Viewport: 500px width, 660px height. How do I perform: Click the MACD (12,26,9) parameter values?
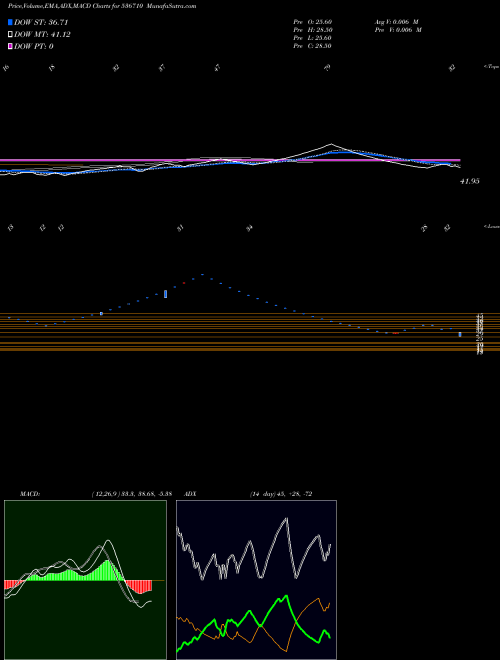131,494
